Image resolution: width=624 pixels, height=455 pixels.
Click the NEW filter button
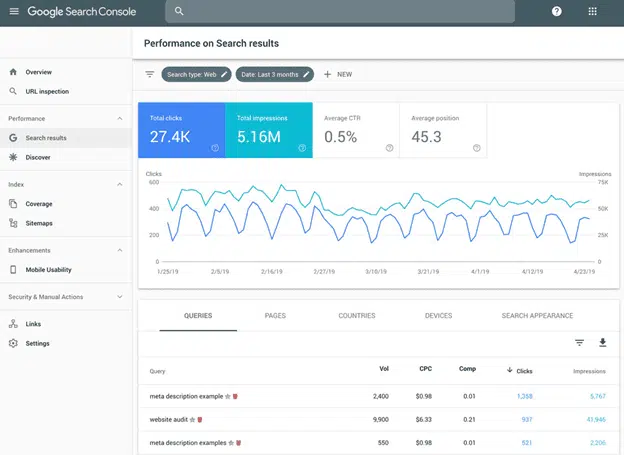pos(338,74)
